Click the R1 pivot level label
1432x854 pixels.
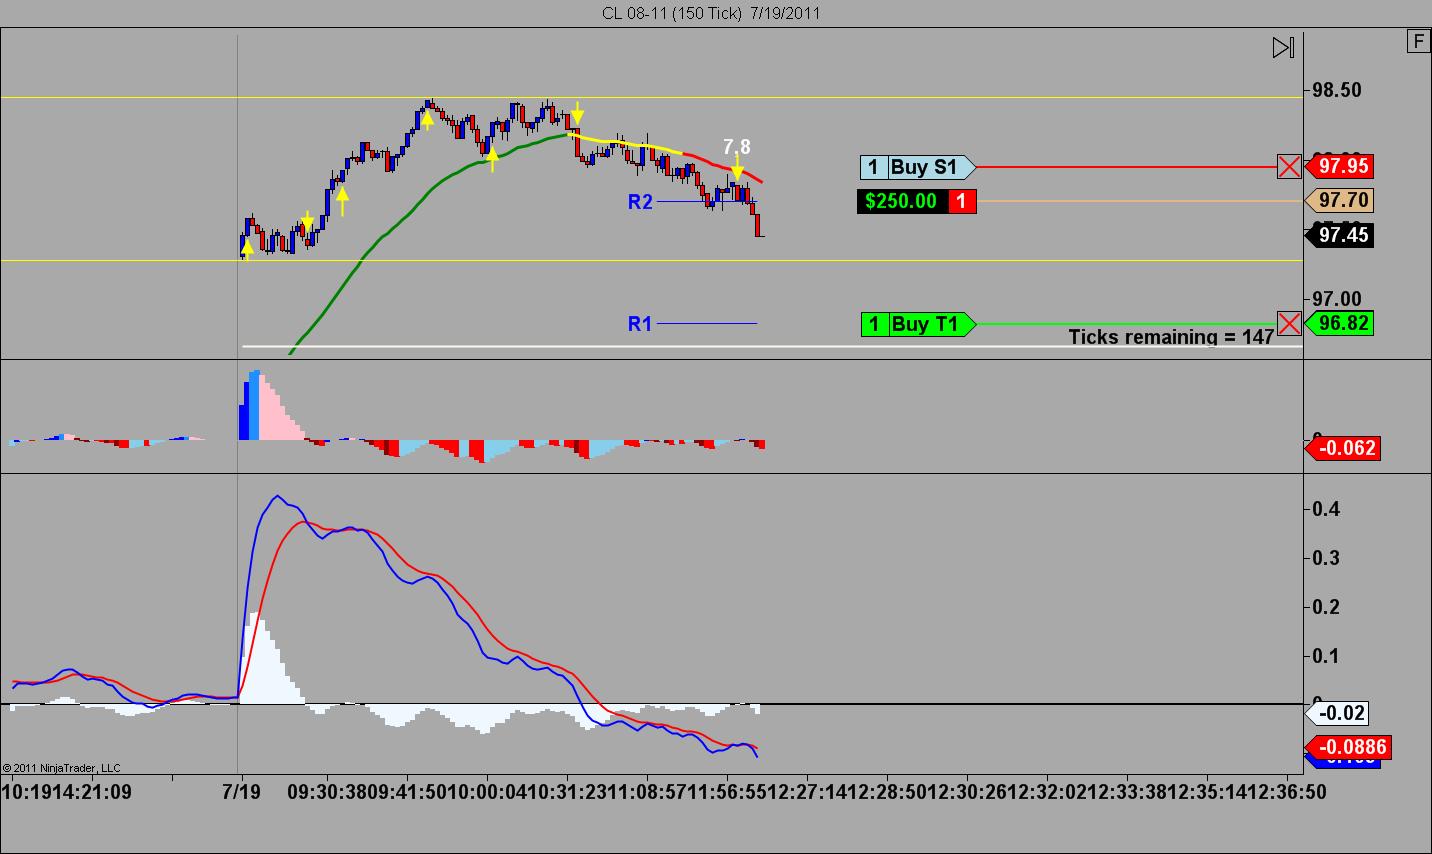point(640,324)
